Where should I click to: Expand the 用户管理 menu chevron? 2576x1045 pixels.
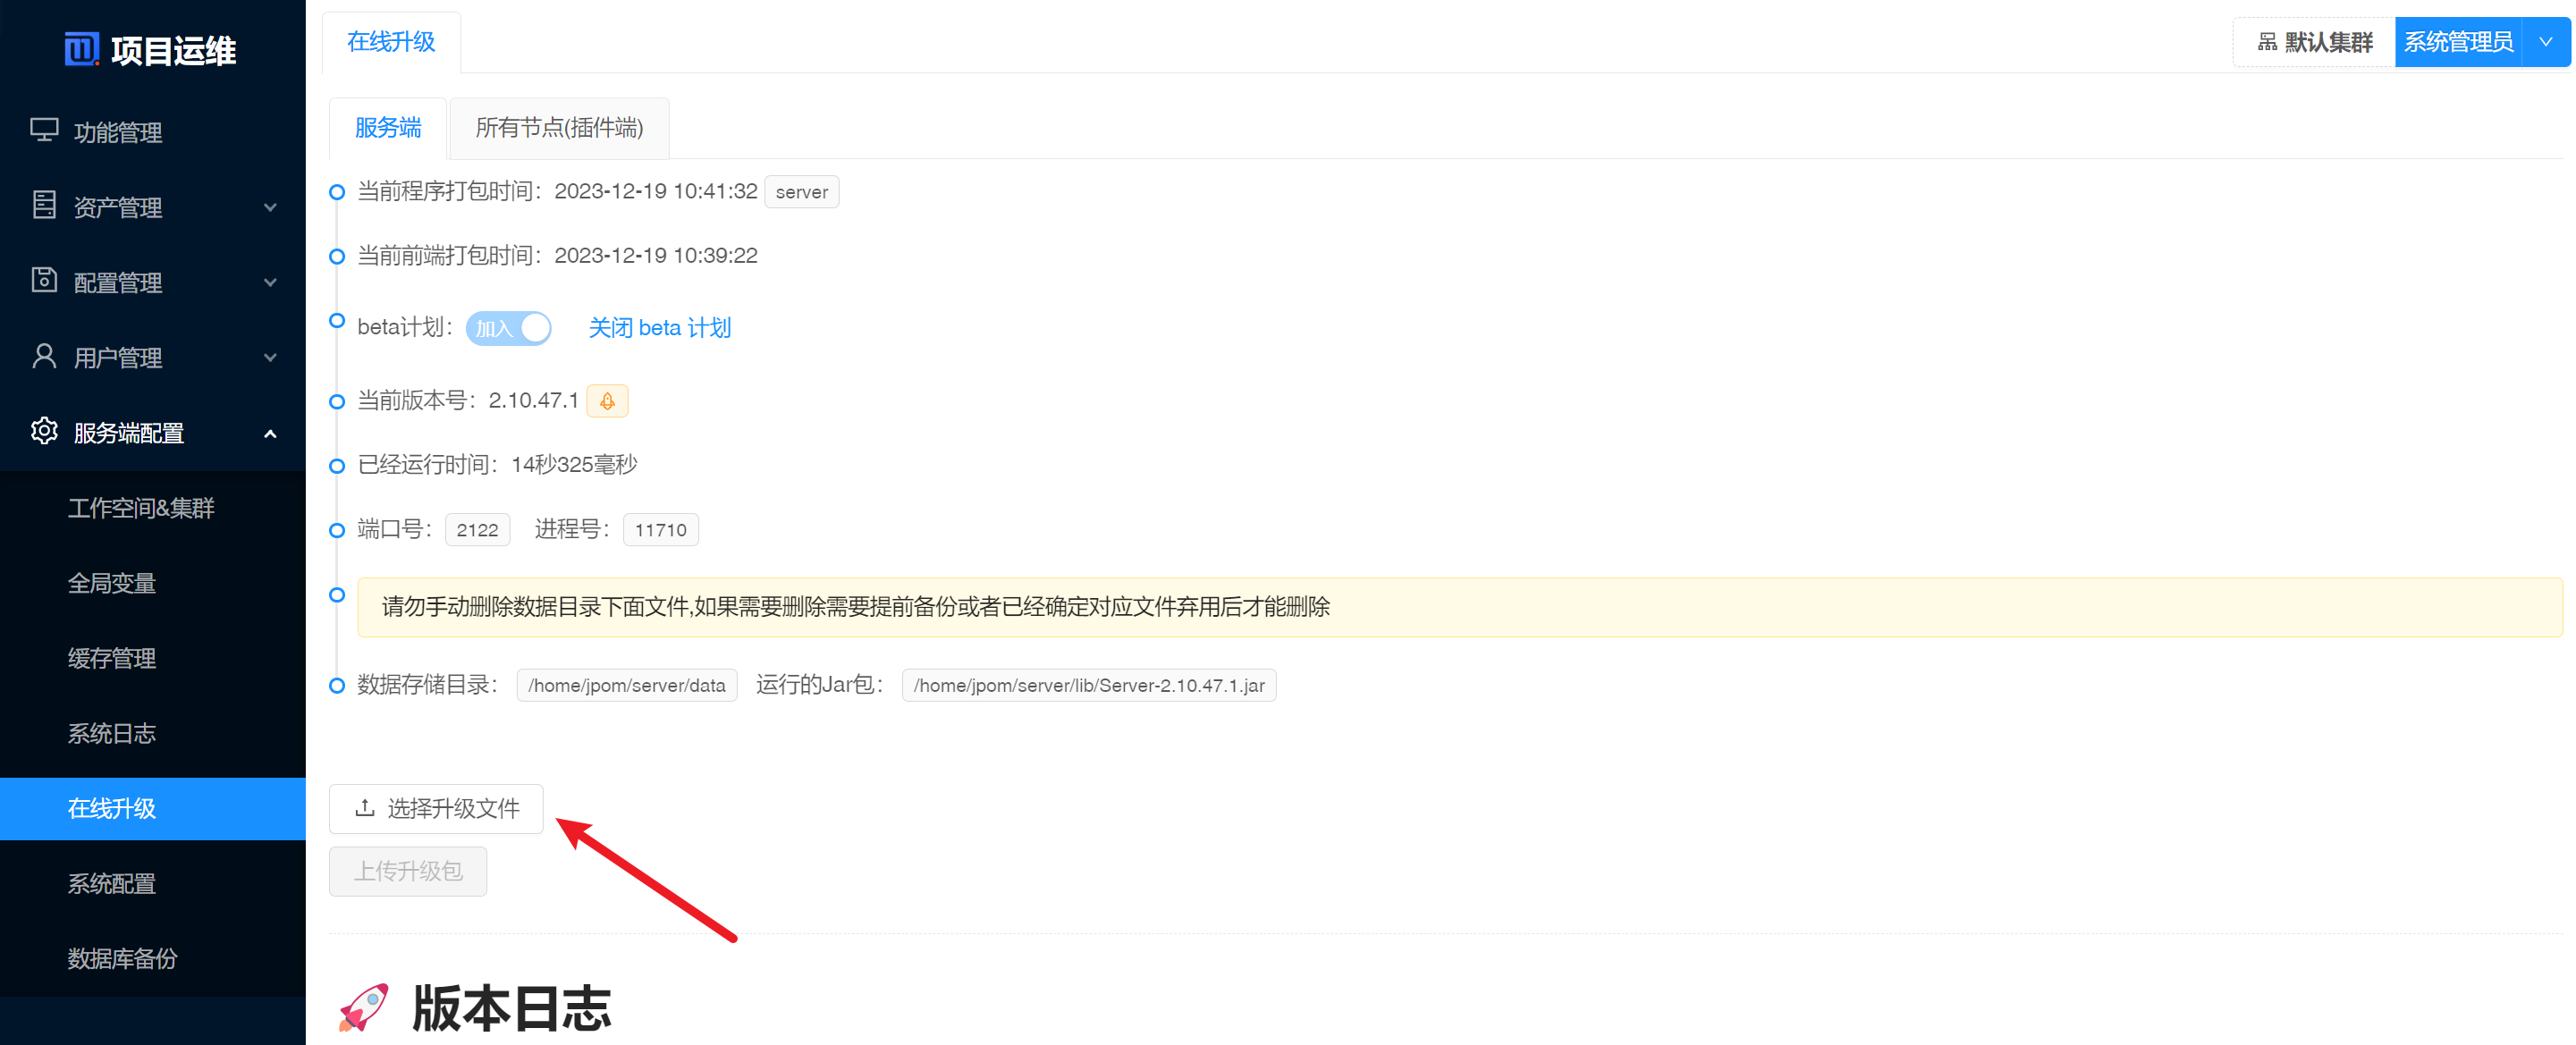point(270,357)
